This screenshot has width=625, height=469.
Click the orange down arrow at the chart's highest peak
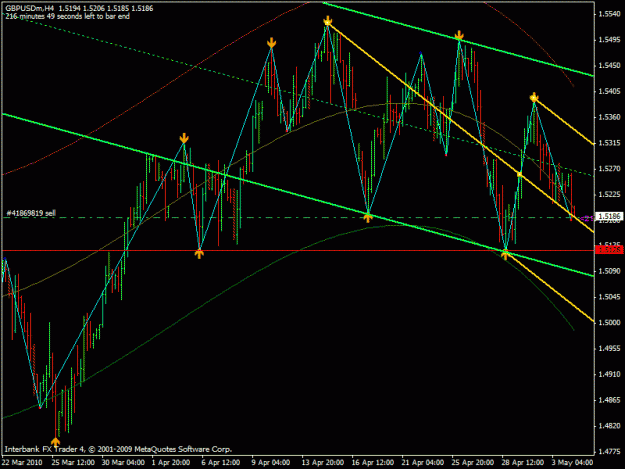pos(328,20)
